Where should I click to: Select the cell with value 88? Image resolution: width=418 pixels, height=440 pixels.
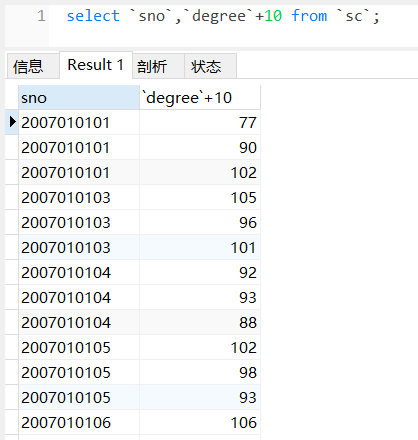[200, 322]
